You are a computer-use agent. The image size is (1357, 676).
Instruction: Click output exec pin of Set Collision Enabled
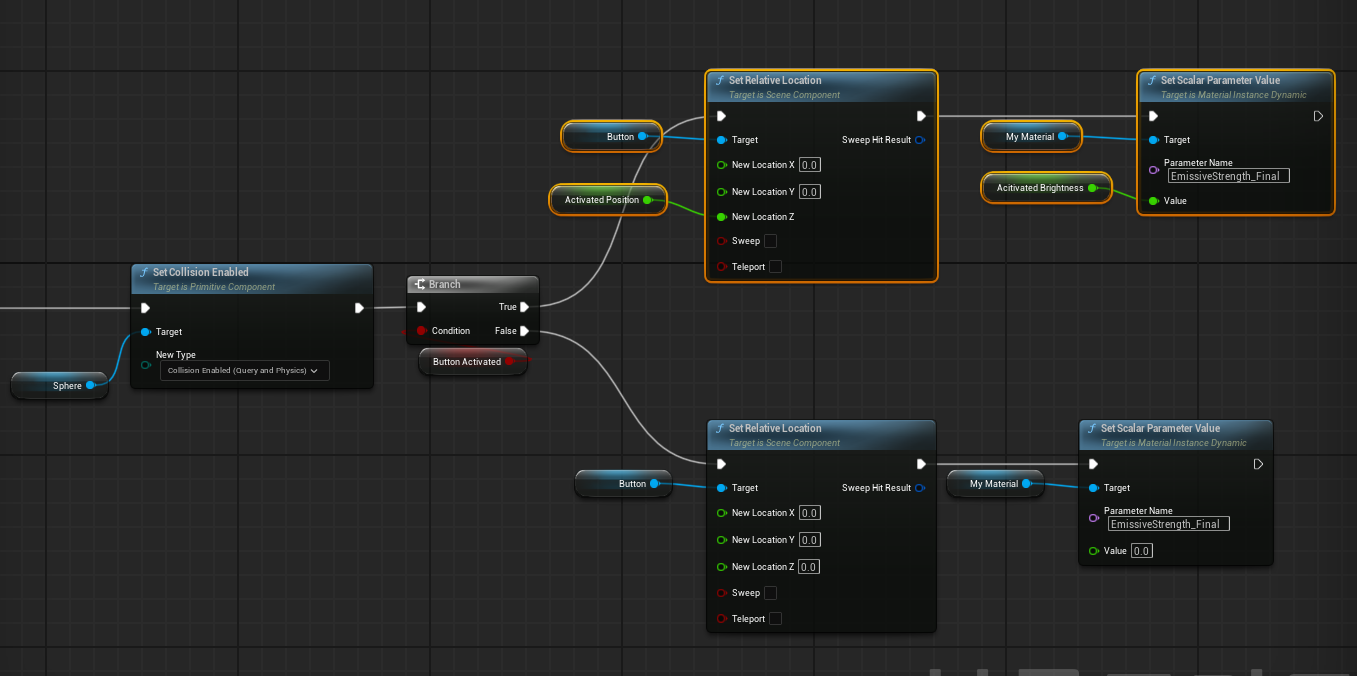[359, 308]
